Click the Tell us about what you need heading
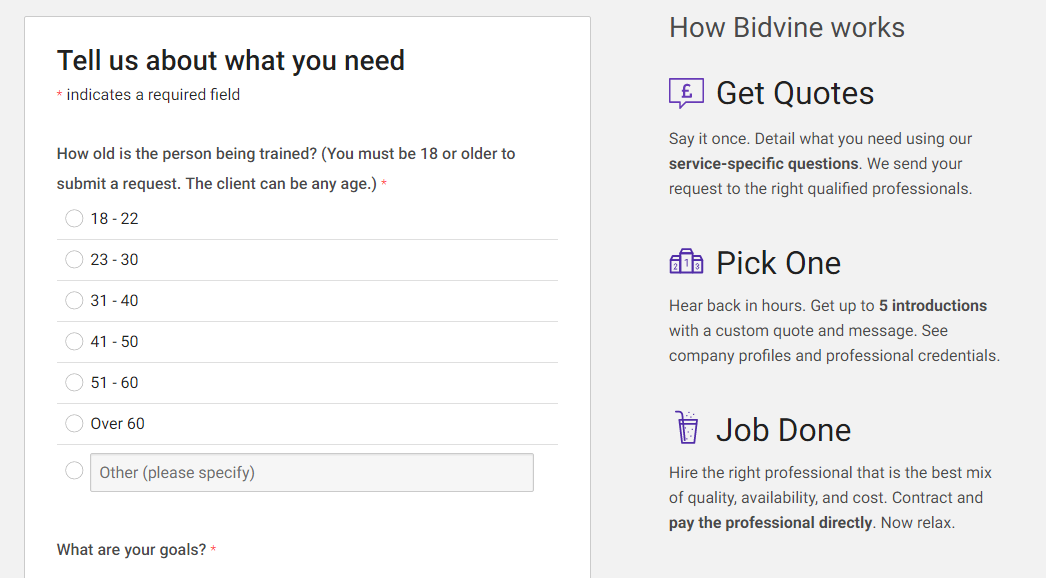 pos(231,61)
